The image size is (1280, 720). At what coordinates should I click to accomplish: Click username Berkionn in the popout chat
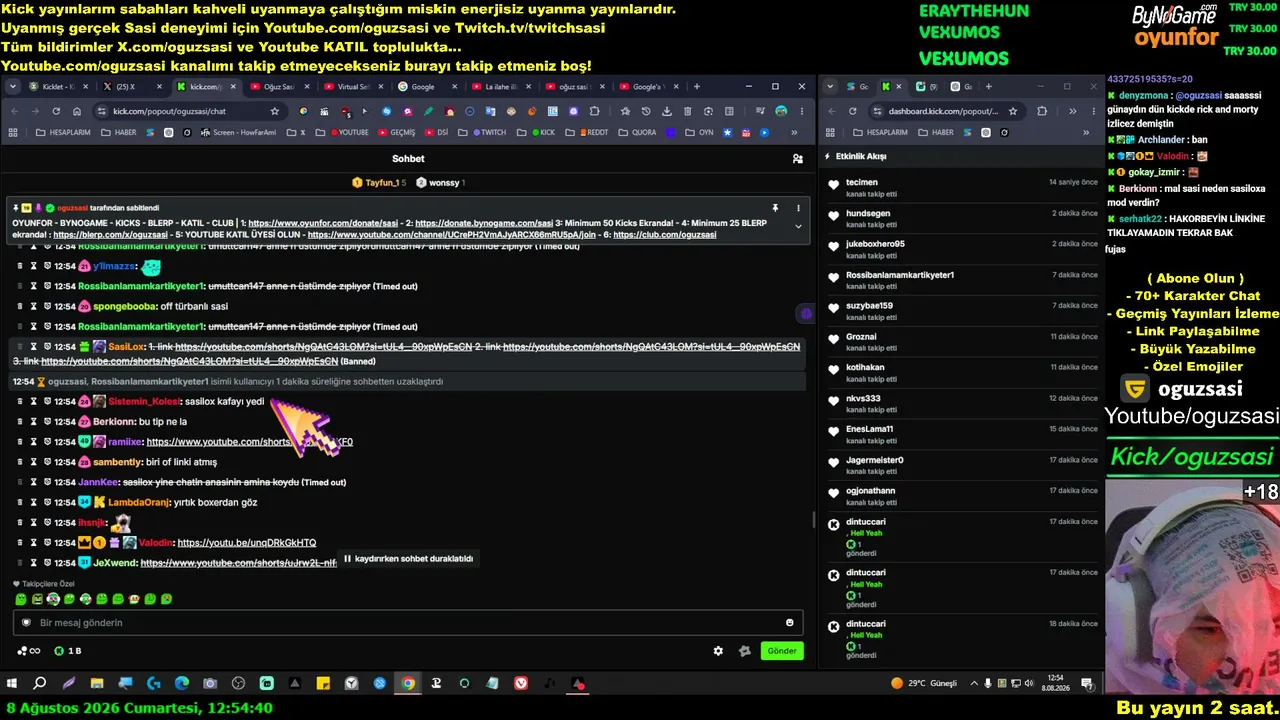(114, 422)
